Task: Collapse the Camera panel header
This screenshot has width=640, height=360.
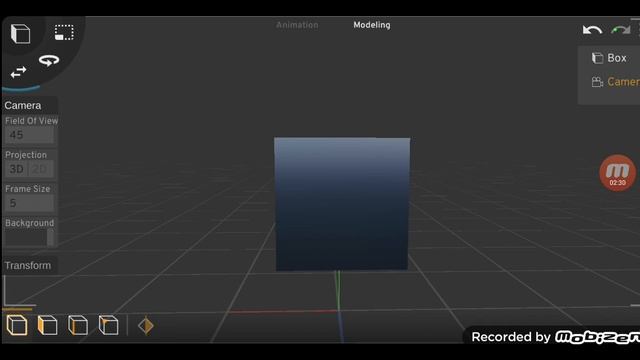Action: pos(29,105)
